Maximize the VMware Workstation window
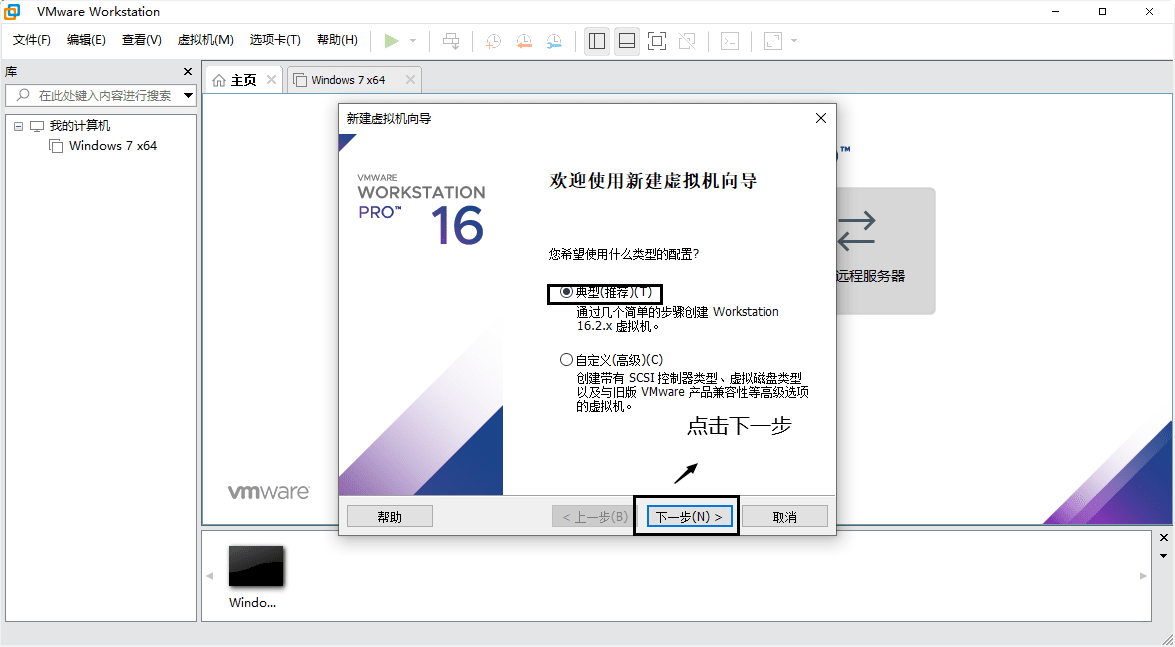This screenshot has height=647, width=1175. pyautogui.click(x=1102, y=11)
